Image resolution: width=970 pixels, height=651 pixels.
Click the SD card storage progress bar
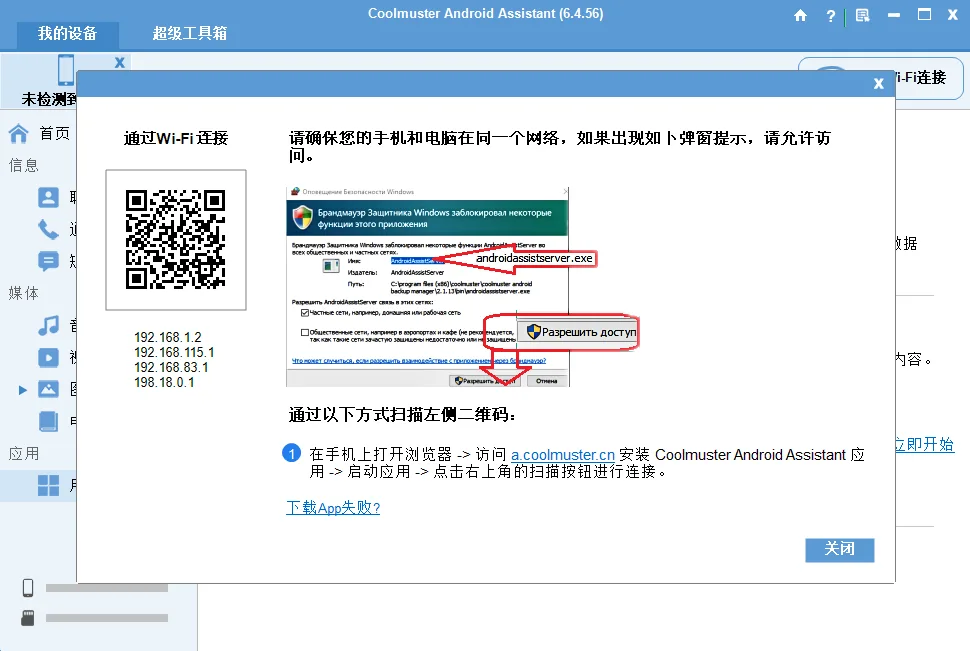click(x=106, y=618)
